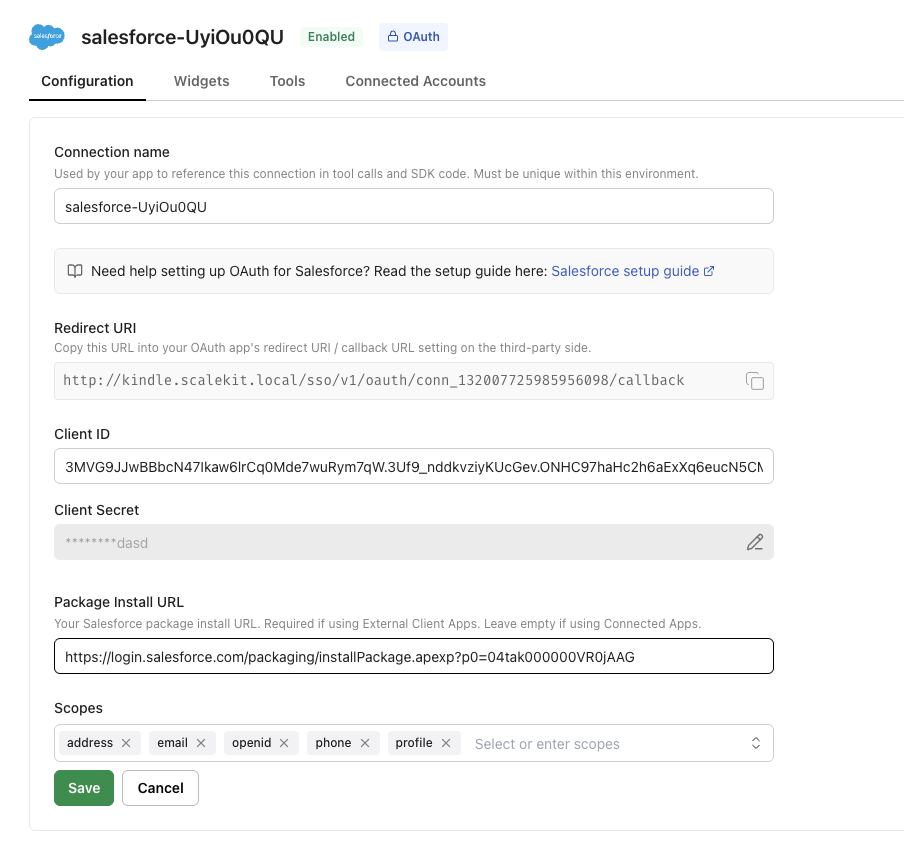904x855 pixels.
Task: Open the Connected Accounts tab
Action: 416,81
